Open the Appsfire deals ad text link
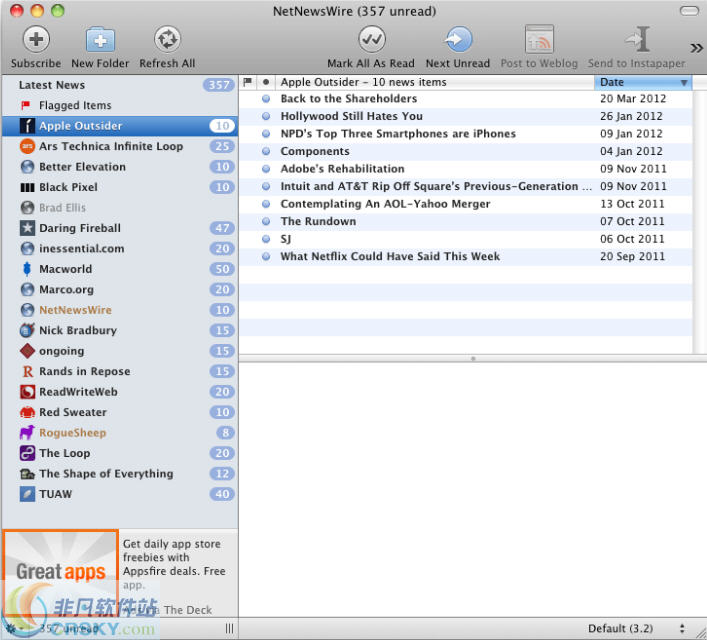707x640 pixels. pyautogui.click(x=174, y=564)
